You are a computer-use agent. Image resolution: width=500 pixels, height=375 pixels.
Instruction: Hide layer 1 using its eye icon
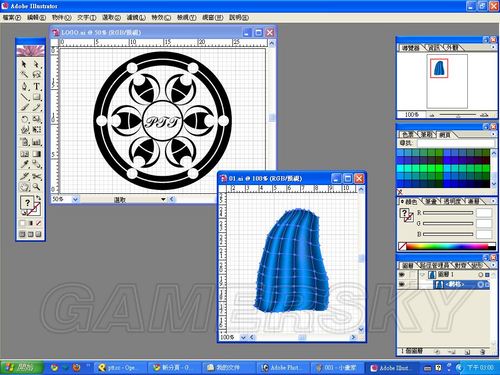(402, 274)
